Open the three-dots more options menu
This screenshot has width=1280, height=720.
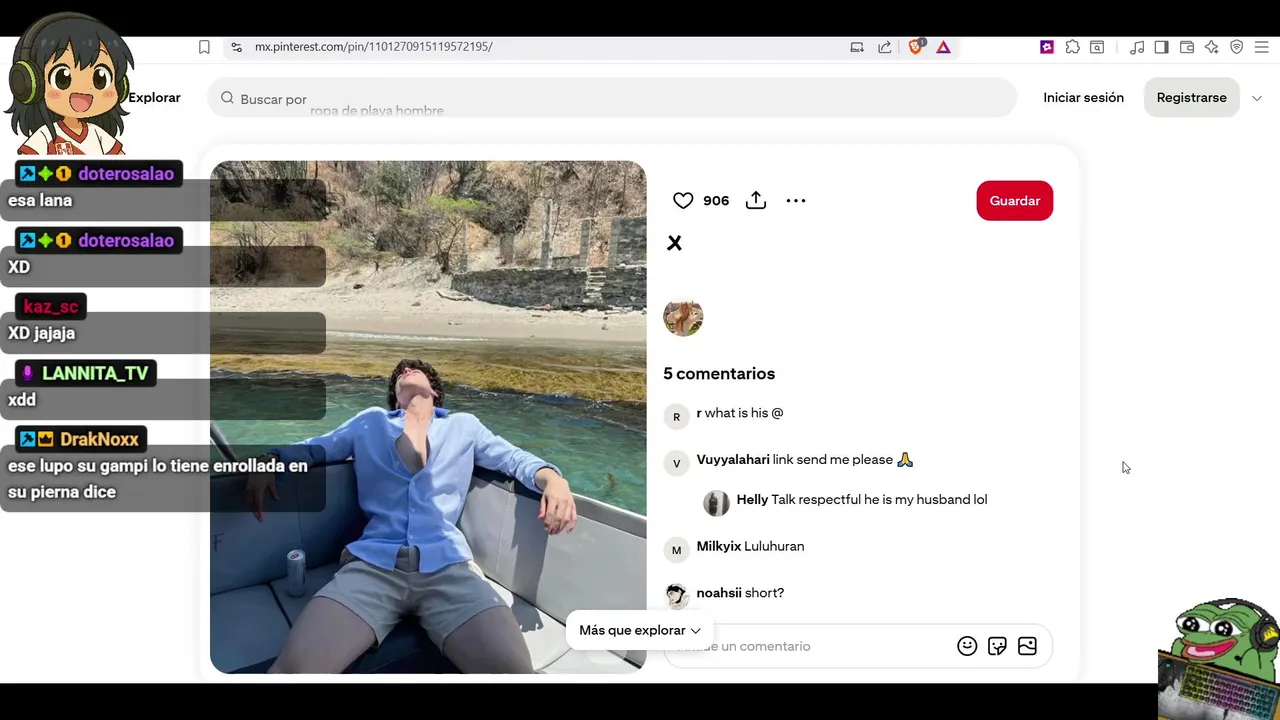pos(796,201)
